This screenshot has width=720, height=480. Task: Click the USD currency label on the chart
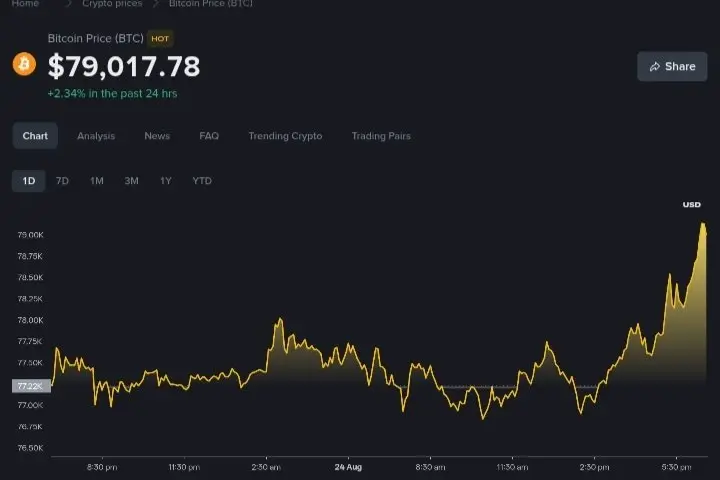(692, 205)
